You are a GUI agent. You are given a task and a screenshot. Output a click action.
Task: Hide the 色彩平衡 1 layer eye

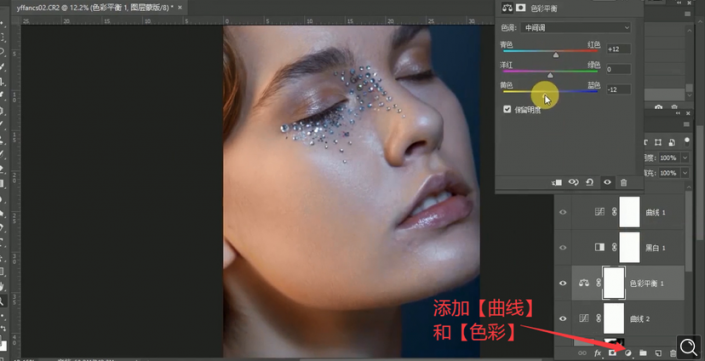[x=563, y=283]
